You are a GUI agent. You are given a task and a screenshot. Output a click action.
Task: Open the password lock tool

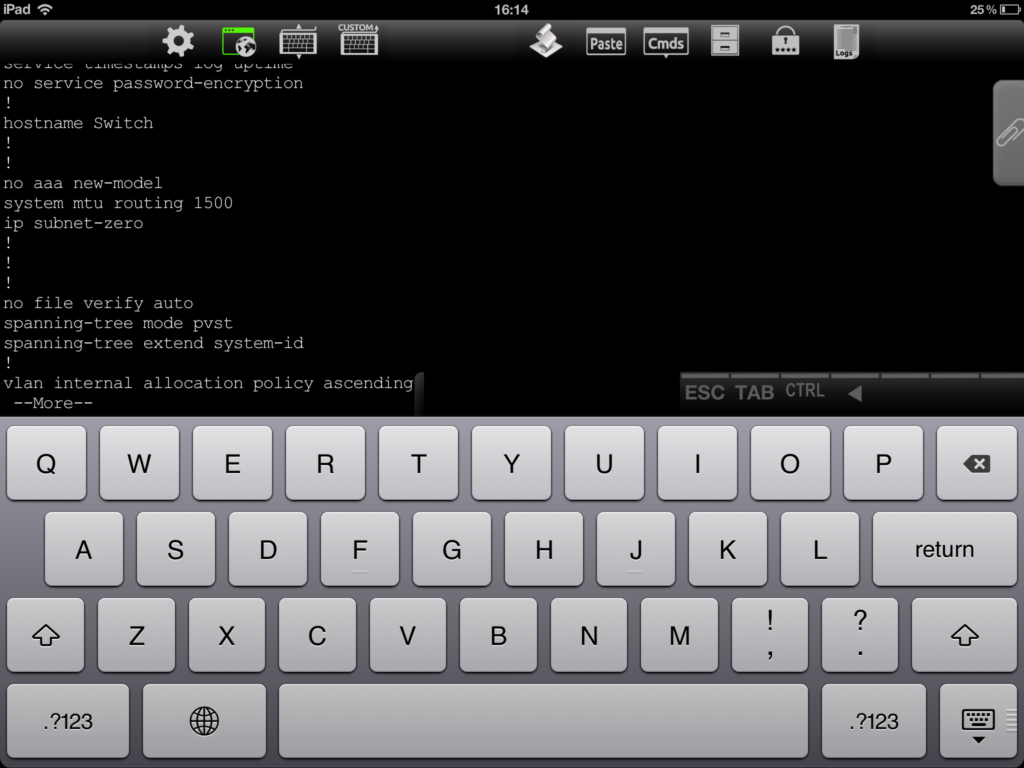[784, 42]
